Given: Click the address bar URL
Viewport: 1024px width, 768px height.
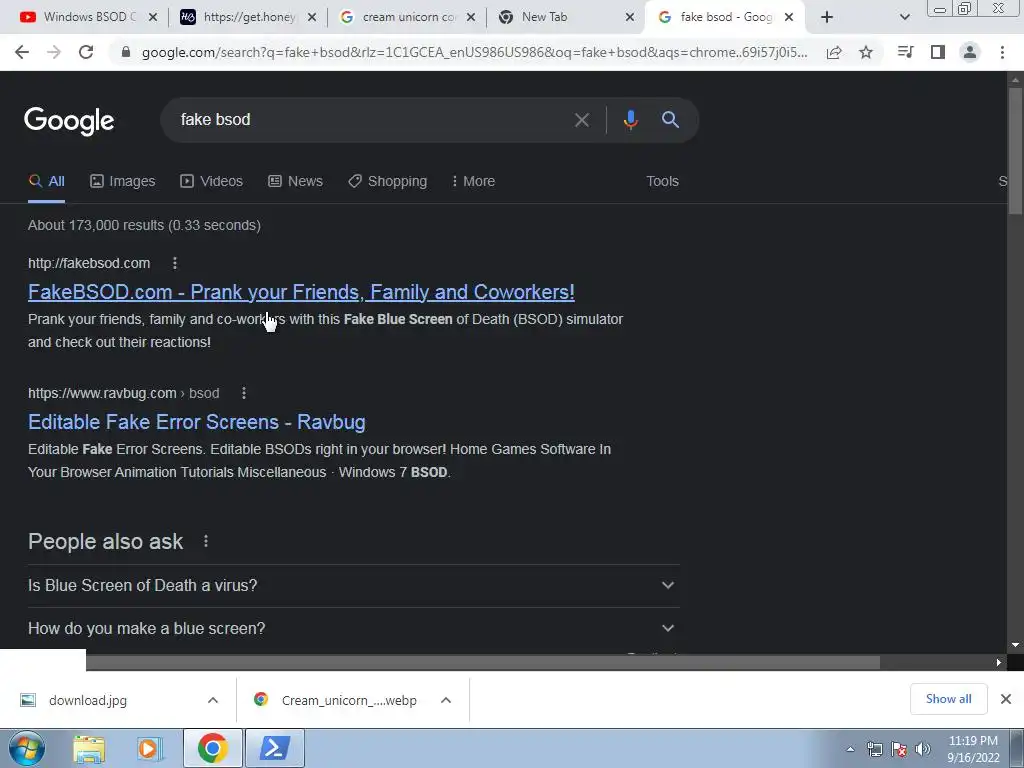Looking at the screenshot, I should [x=474, y=52].
